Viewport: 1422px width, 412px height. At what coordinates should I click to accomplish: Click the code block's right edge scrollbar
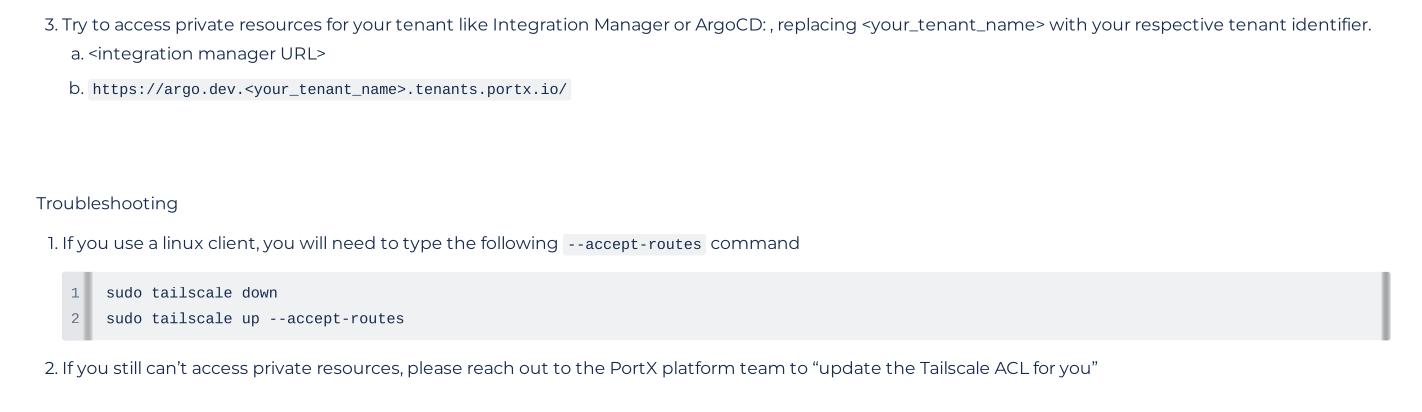click(x=1386, y=306)
